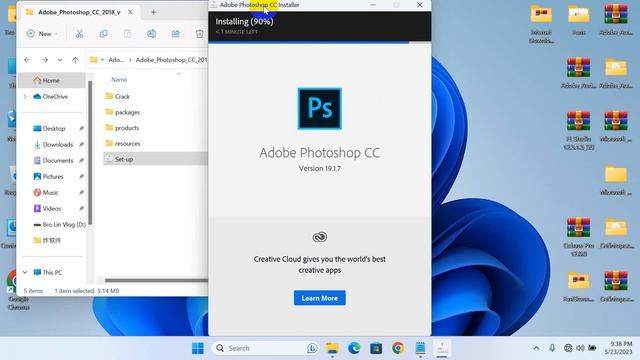The height and width of the screenshot is (360, 640).
Task: Open Documents quick access item
Action: point(58,160)
